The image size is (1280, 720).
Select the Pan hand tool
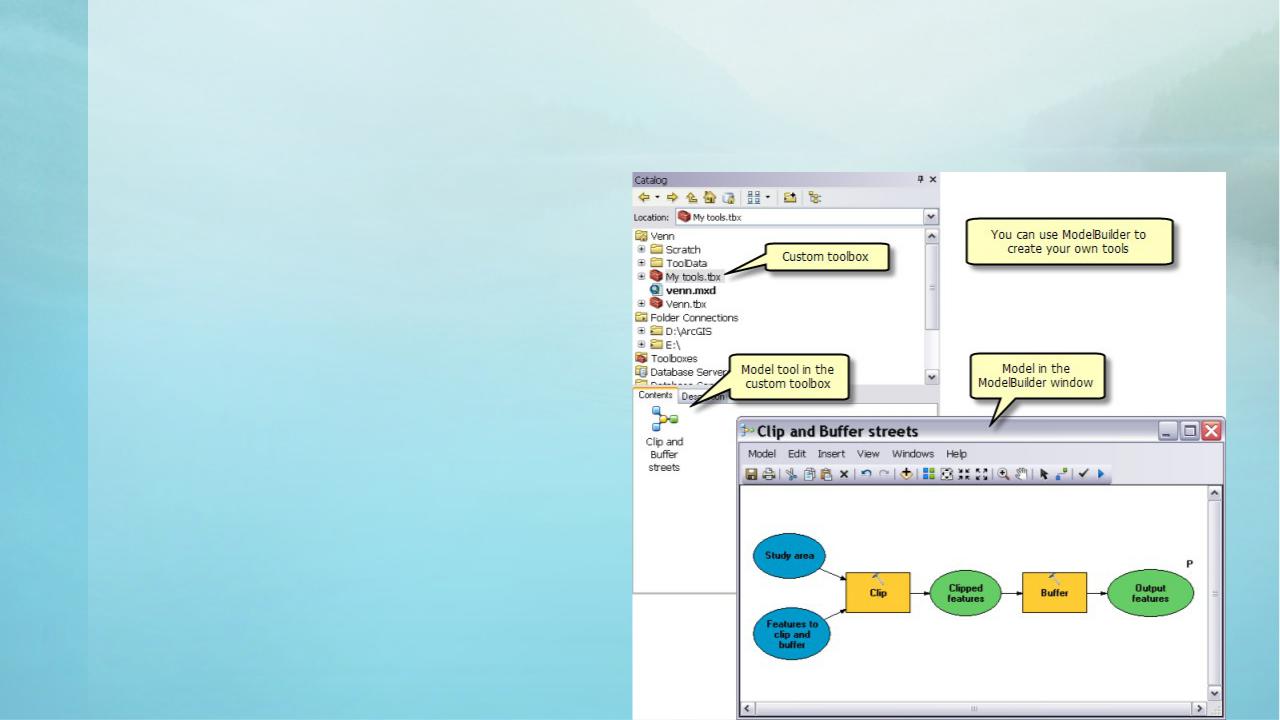pyautogui.click(x=1021, y=473)
